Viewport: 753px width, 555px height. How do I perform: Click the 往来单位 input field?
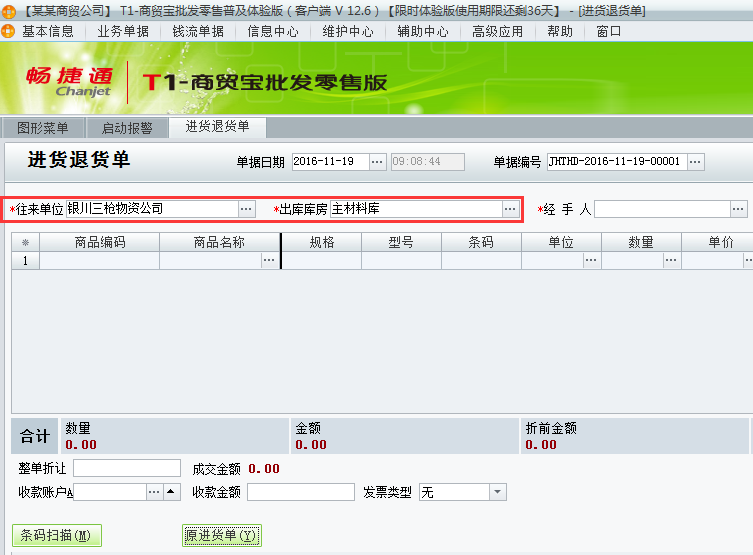point(152,209)
